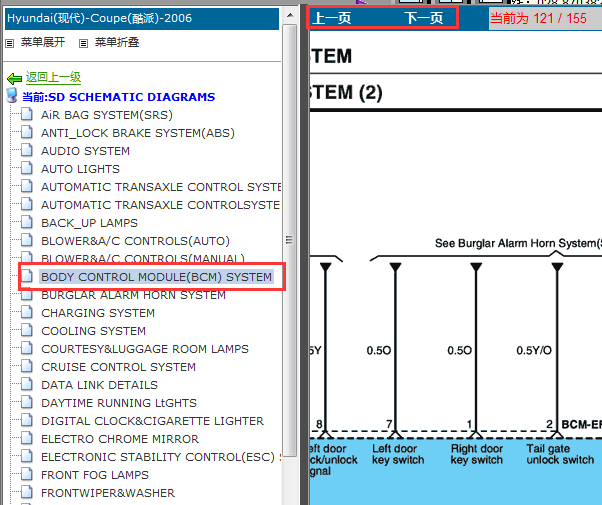Select CHARGING SYSTEM diagram
Screen dimensions: 602x505
pos(98,313)
